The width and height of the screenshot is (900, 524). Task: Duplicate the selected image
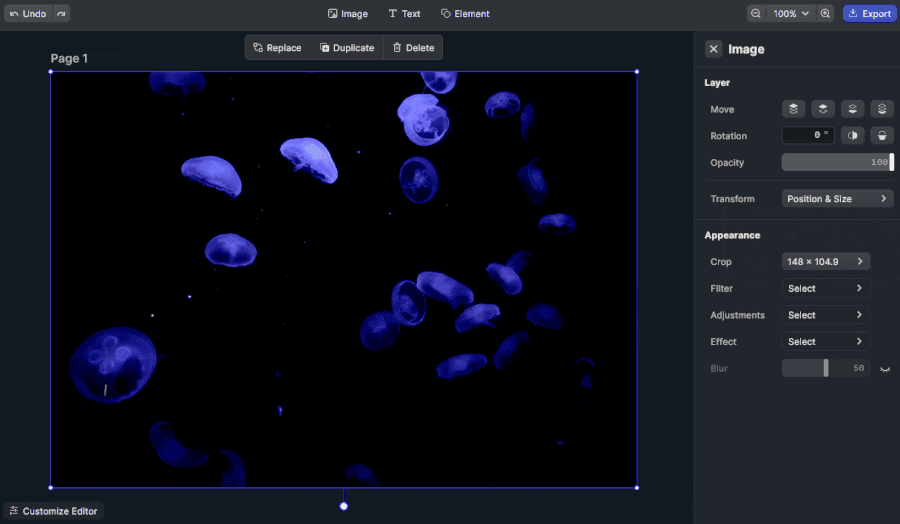(346, 48)
